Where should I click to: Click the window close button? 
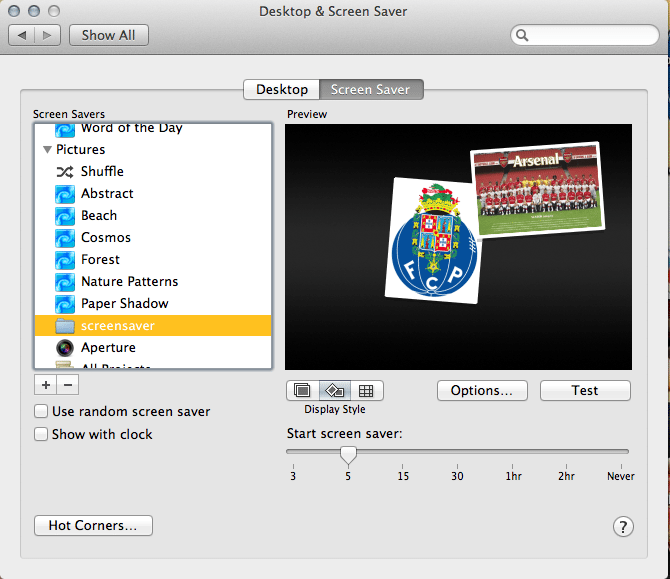pos(14,11)
